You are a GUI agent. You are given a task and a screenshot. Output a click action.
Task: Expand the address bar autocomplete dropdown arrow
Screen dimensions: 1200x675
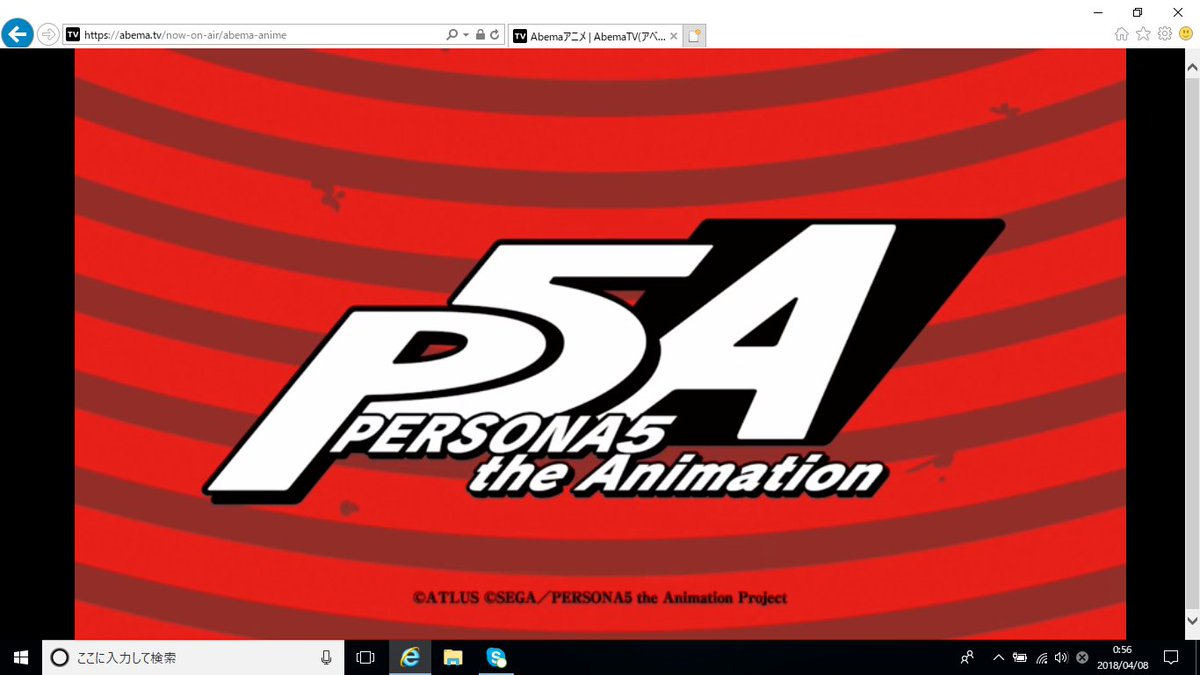[x=466, y=34]
